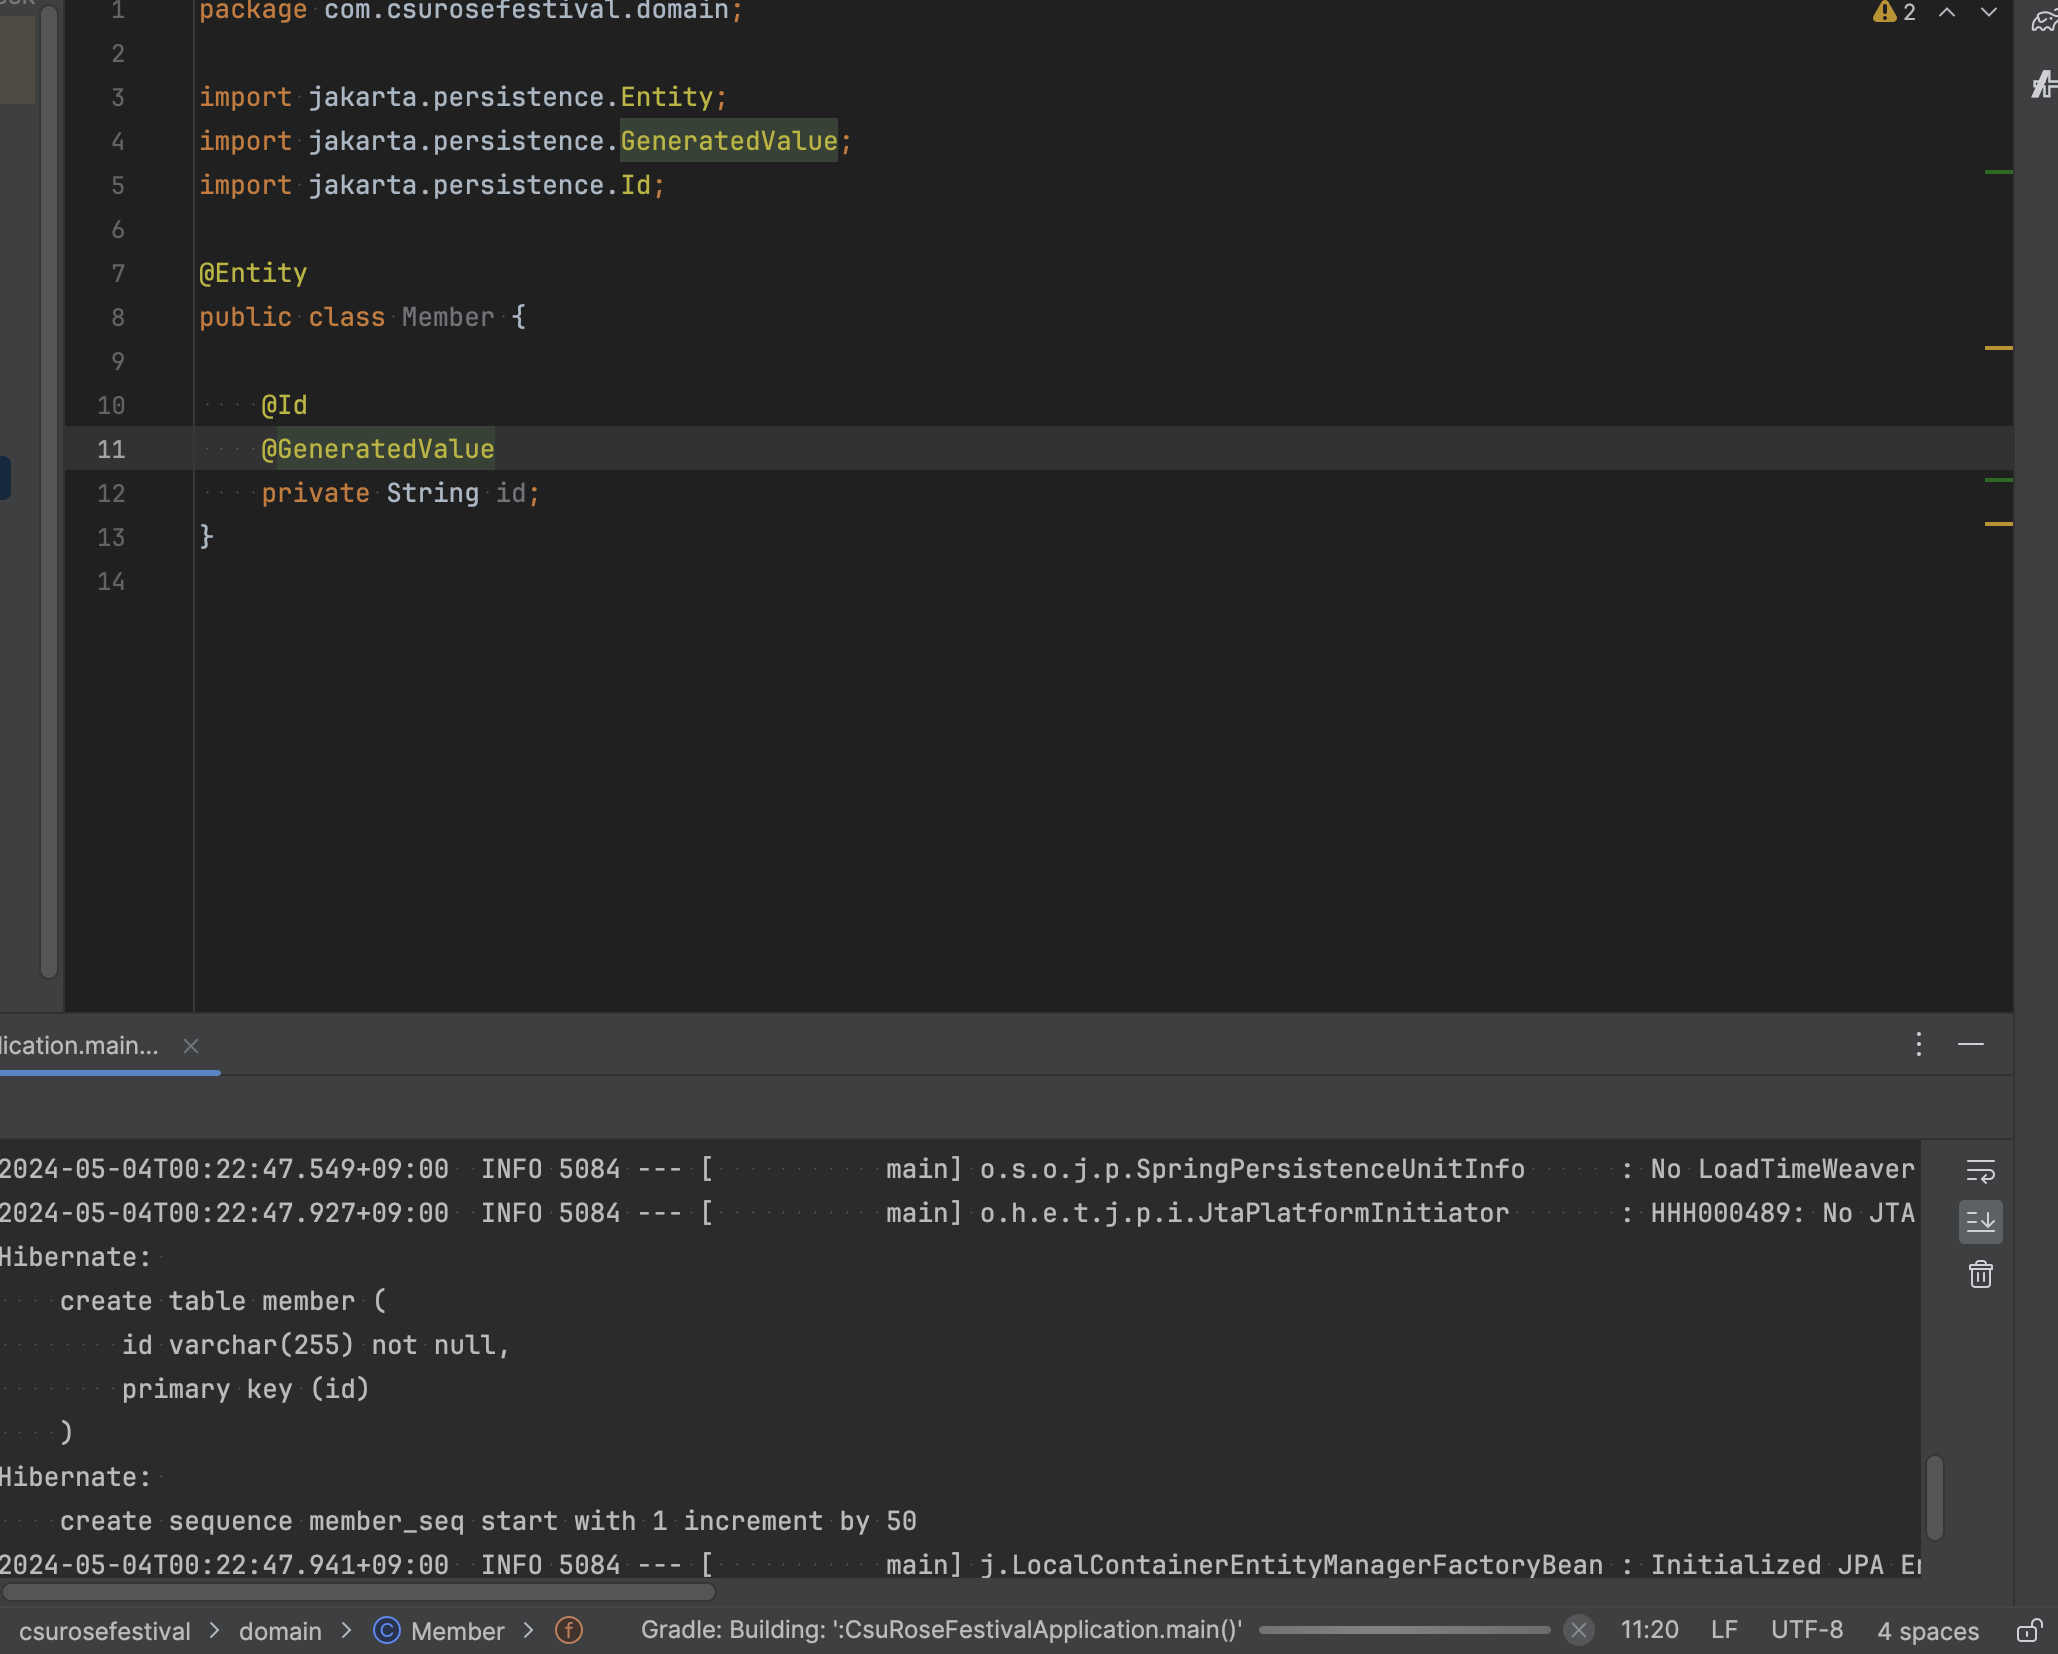Change UTF-8 file encoding
This screenshot has height=1654, width=2058.
coord(1806,1630)
